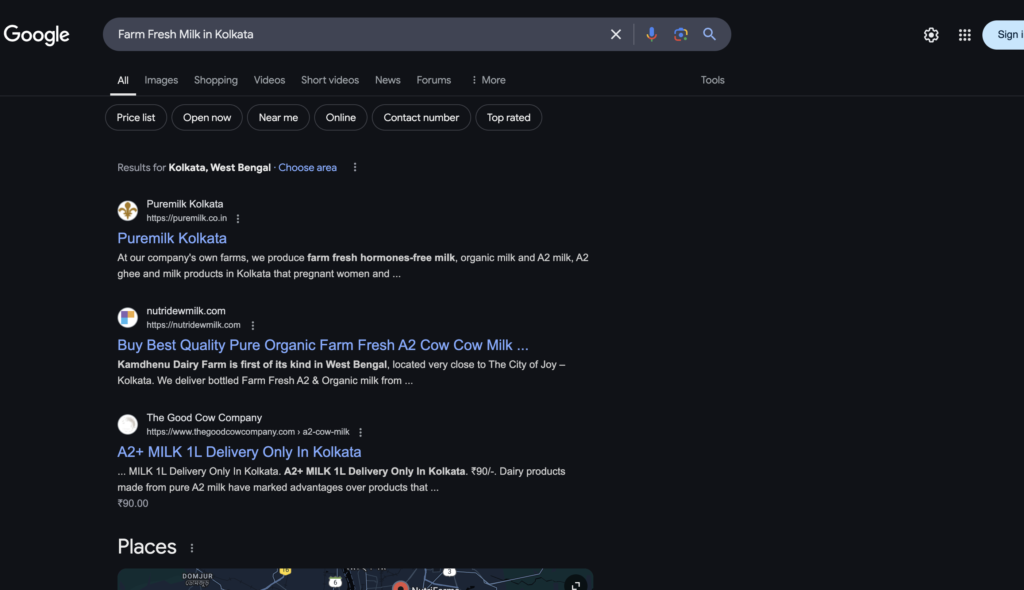Viewport: 1024px width, 590px height.
Task: Click the magnifying glass search button
Action: pyautogui.click(x=709, y=35)
